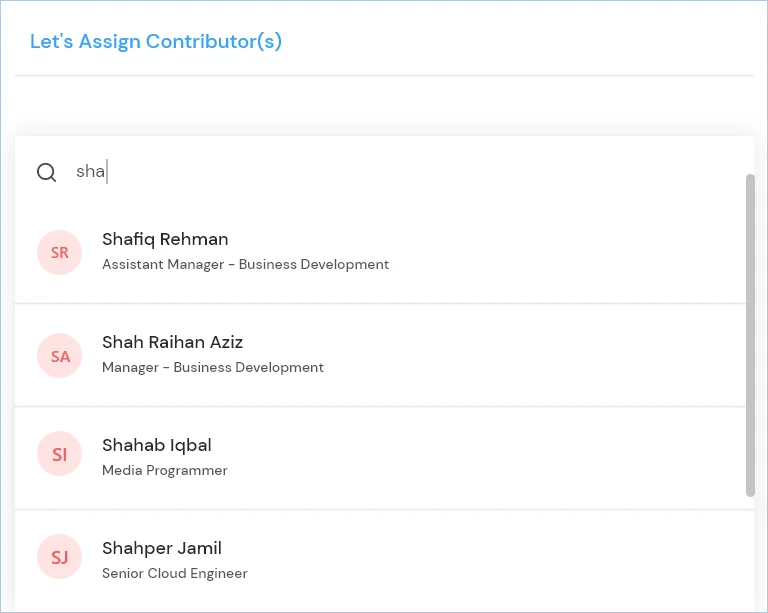This screenshot has width=768, height=613.
Task: Click 'Senior Cloud Engineer' subtitle text
Action: pos(174,573)
